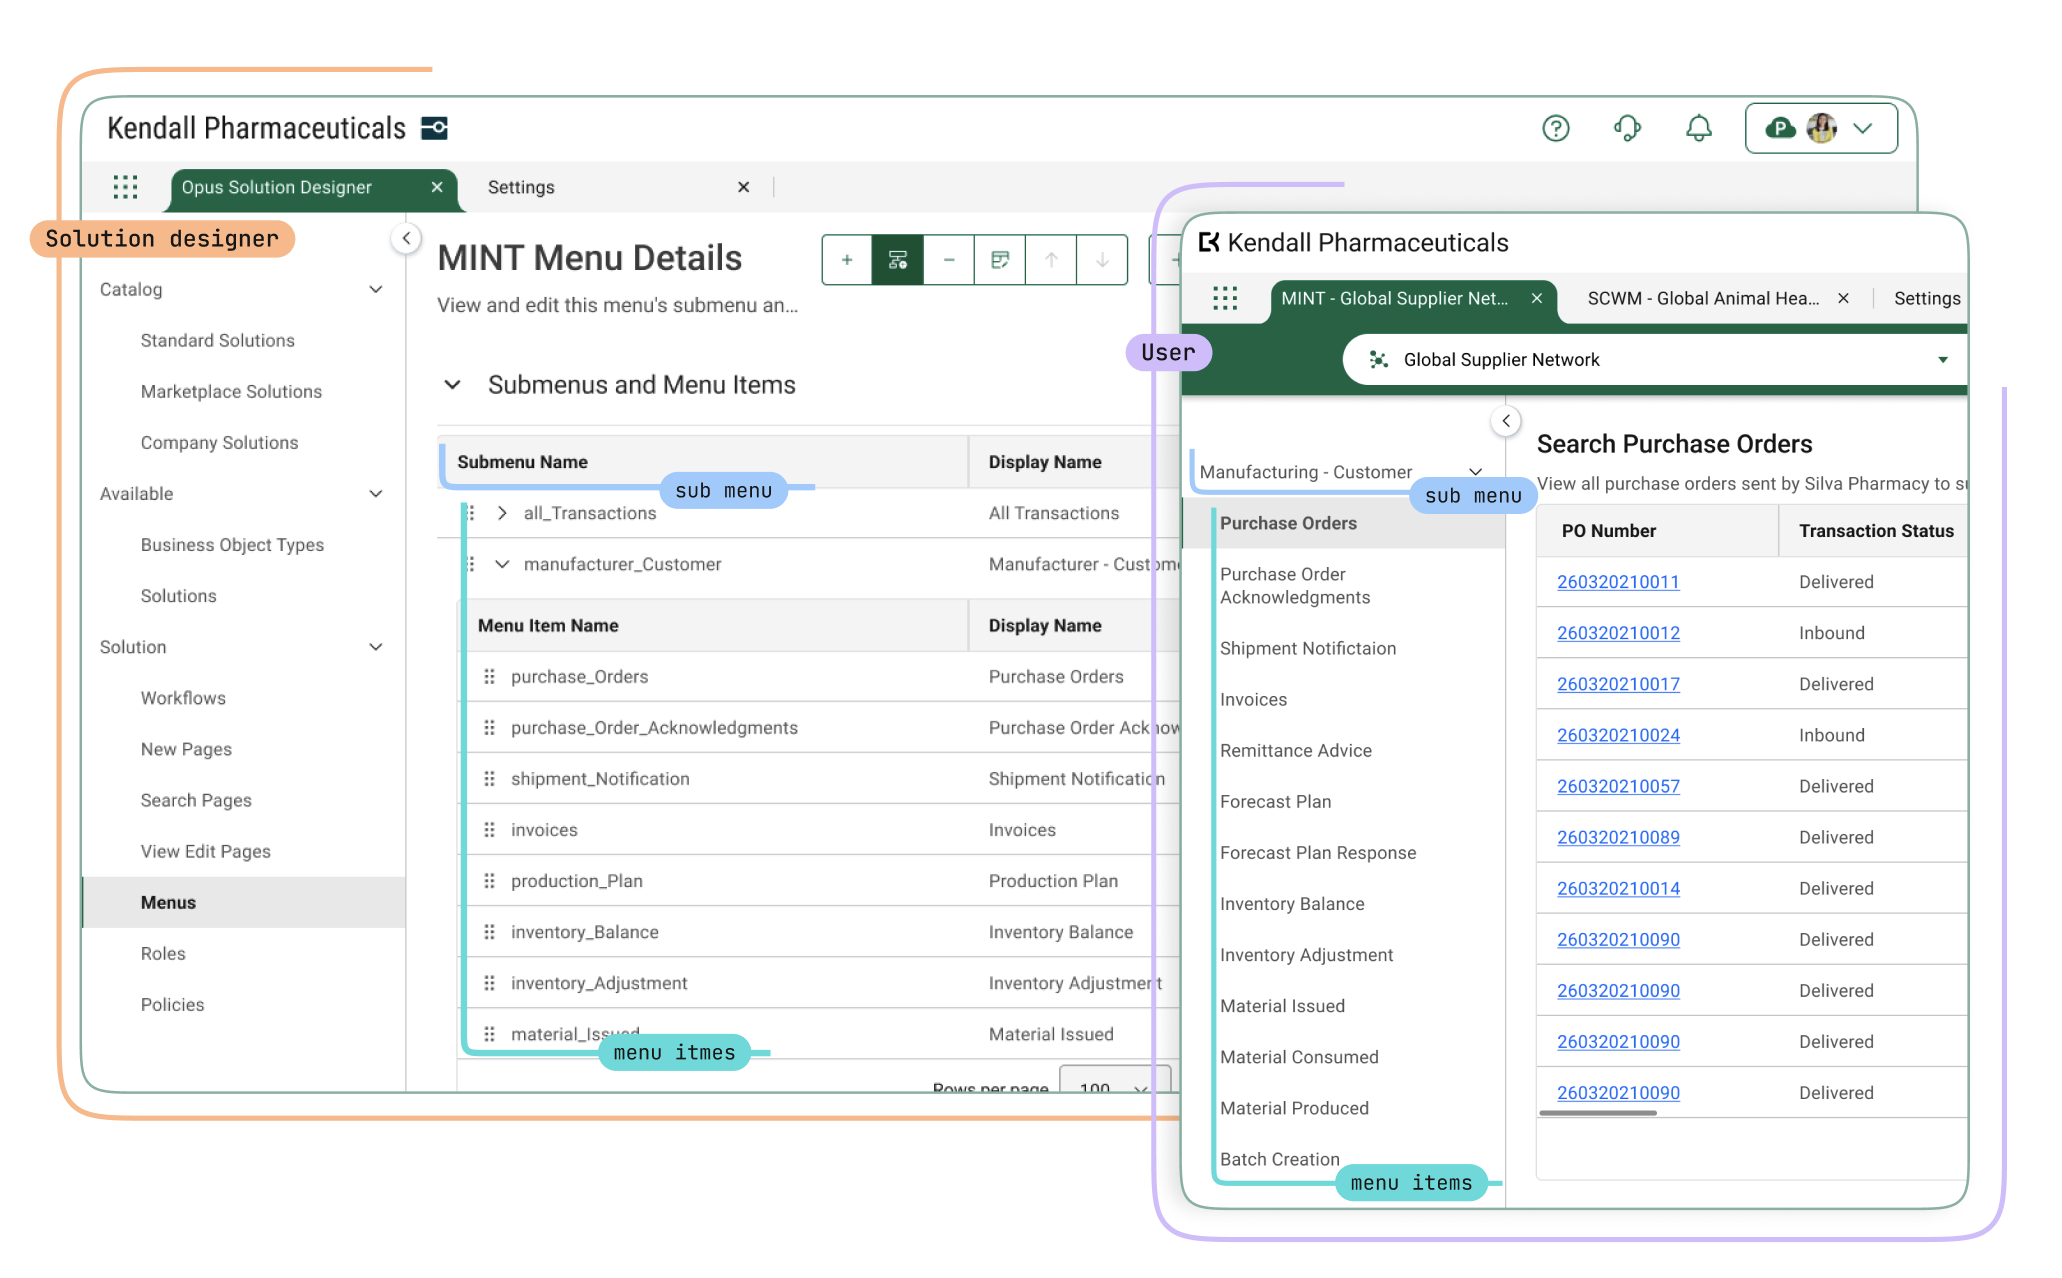
Task: Open the Menus sidebar item
Action: (x=244, y=902)
